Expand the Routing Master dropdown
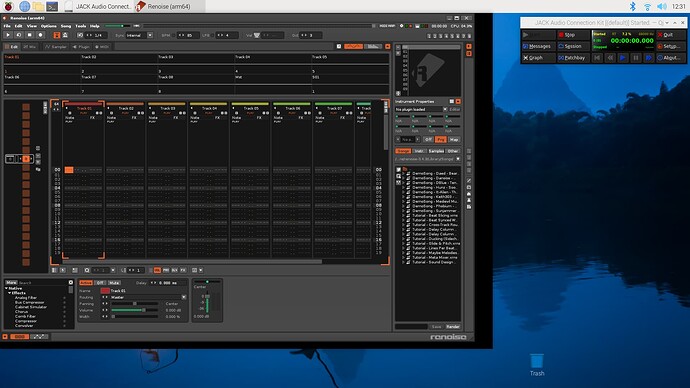This screenshot has height=388, width=690. pos(148,297)
